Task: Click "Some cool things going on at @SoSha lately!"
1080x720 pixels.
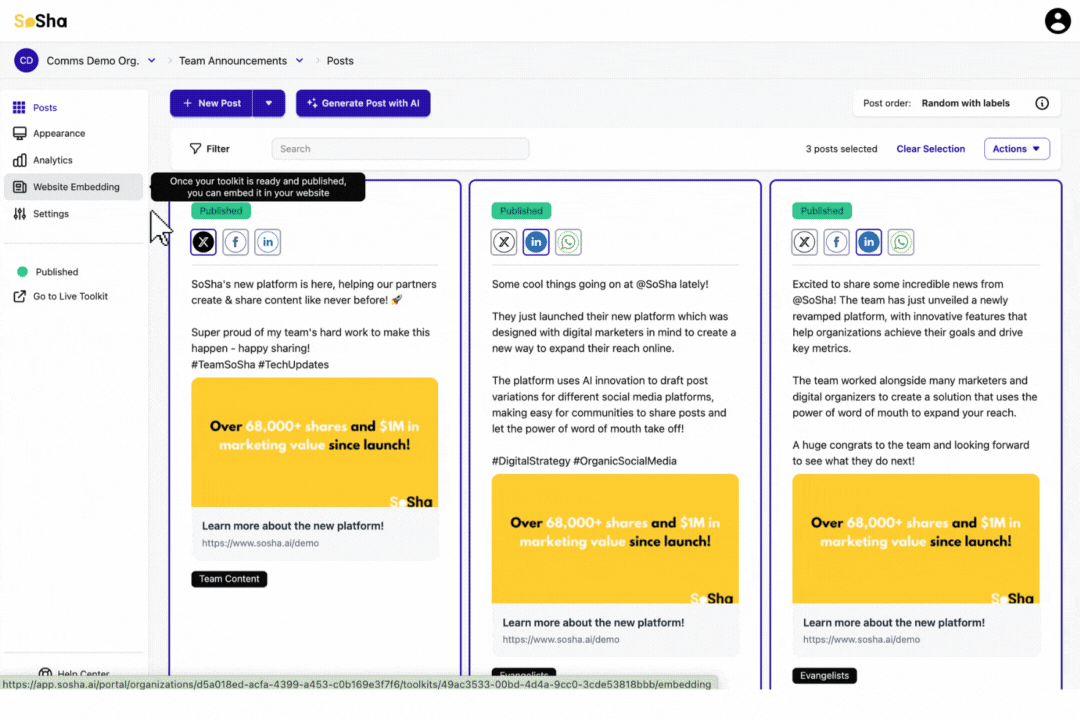Action: pos(600,284)
